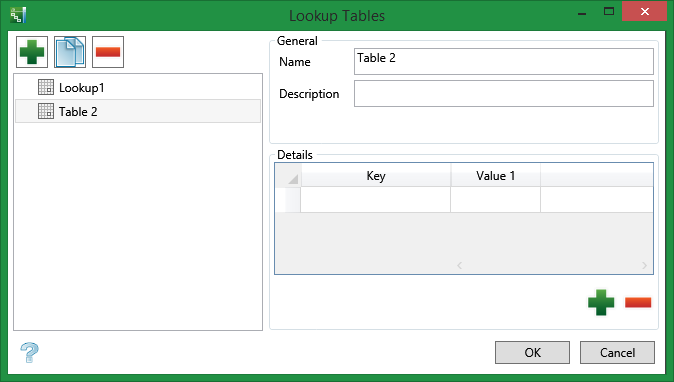The width and height of the screenshot is (674, 382).
Task: Open help via the question mark icon
Action: (29, 352)
